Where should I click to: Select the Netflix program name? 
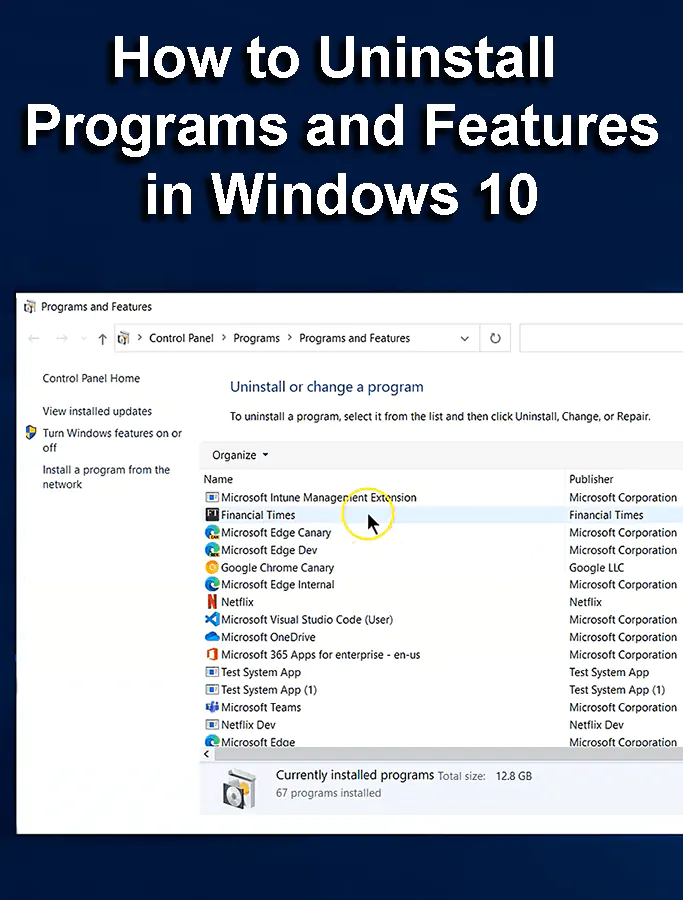(237, 602)
